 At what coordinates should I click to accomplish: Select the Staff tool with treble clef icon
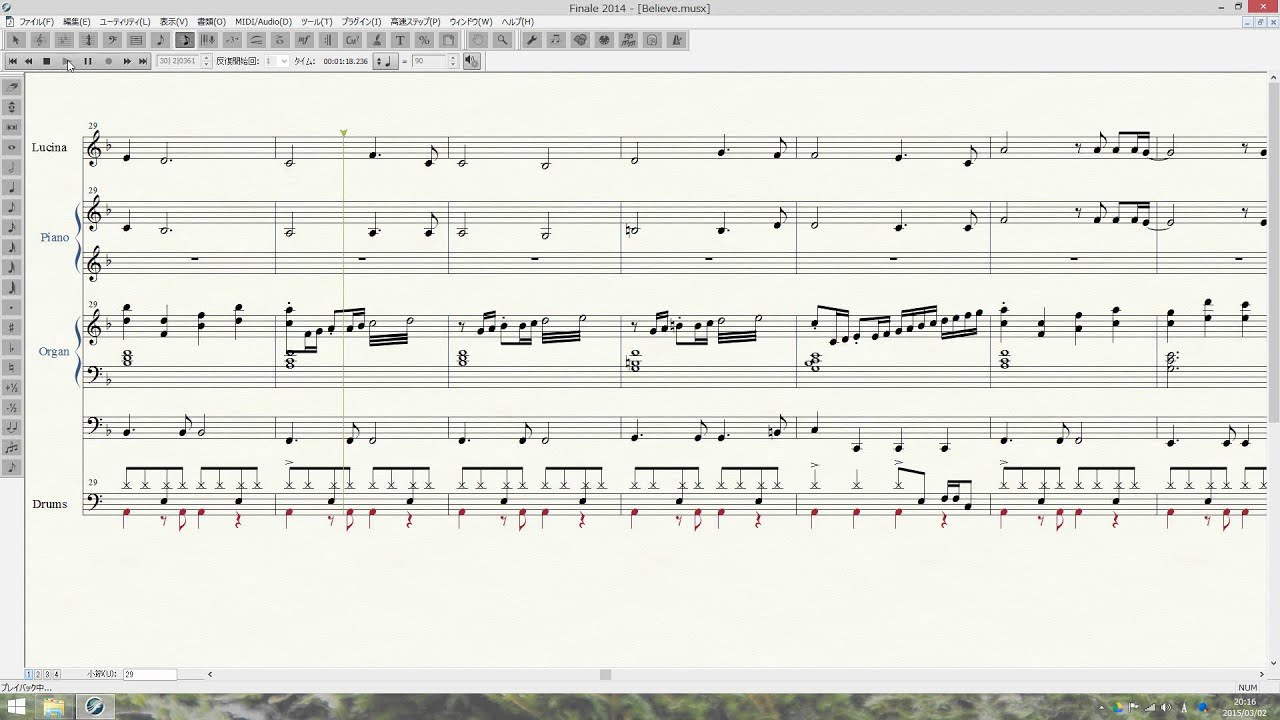[40, 40]
